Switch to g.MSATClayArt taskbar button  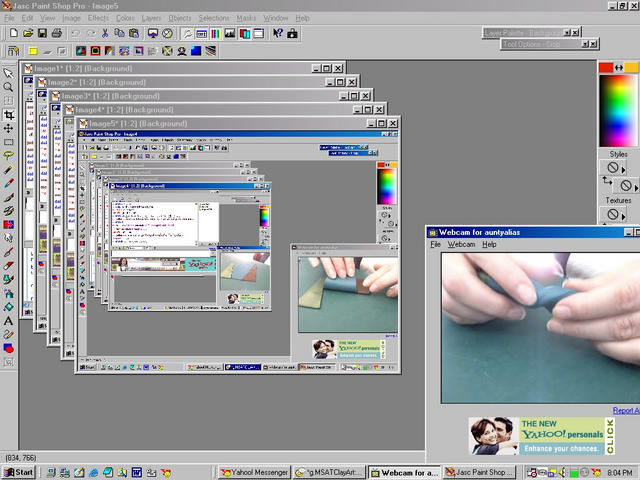[x=329, y=472]
